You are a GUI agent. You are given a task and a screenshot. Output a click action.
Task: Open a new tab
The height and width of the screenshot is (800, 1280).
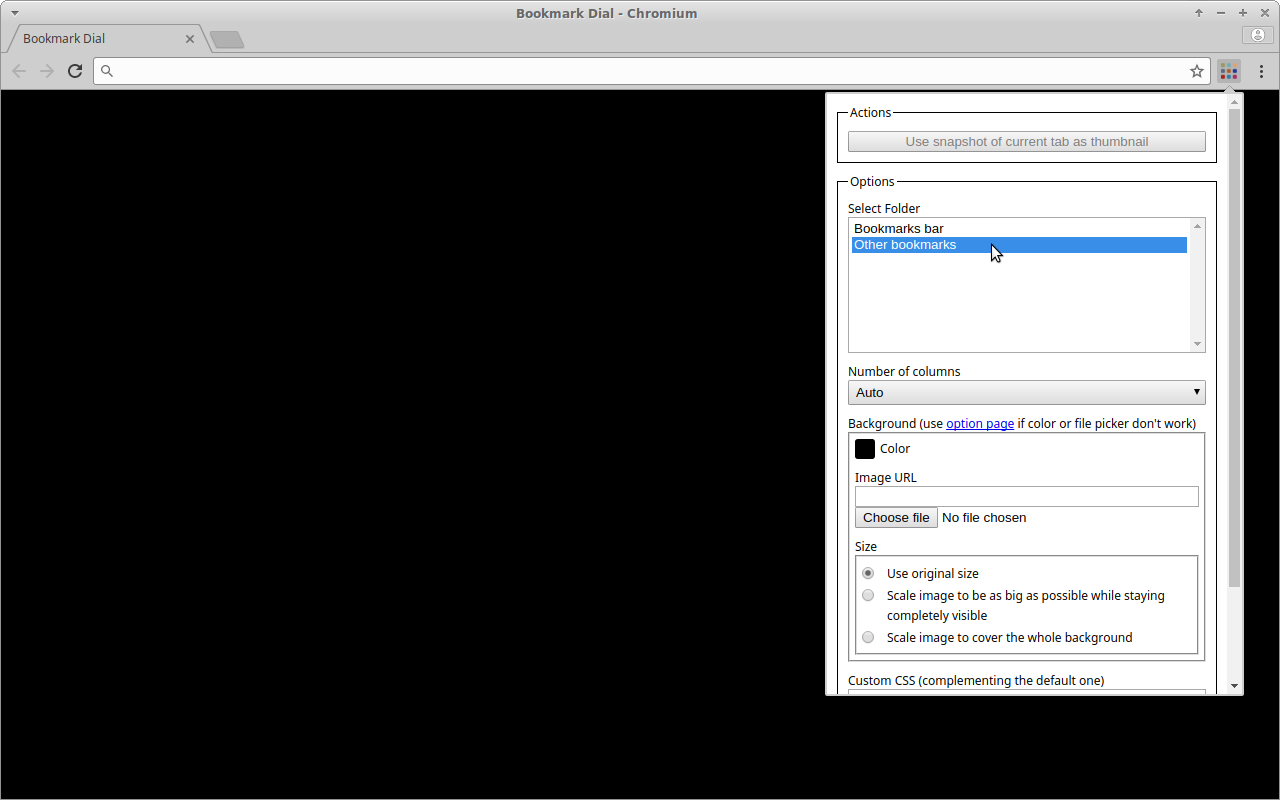tap(227, 39)
